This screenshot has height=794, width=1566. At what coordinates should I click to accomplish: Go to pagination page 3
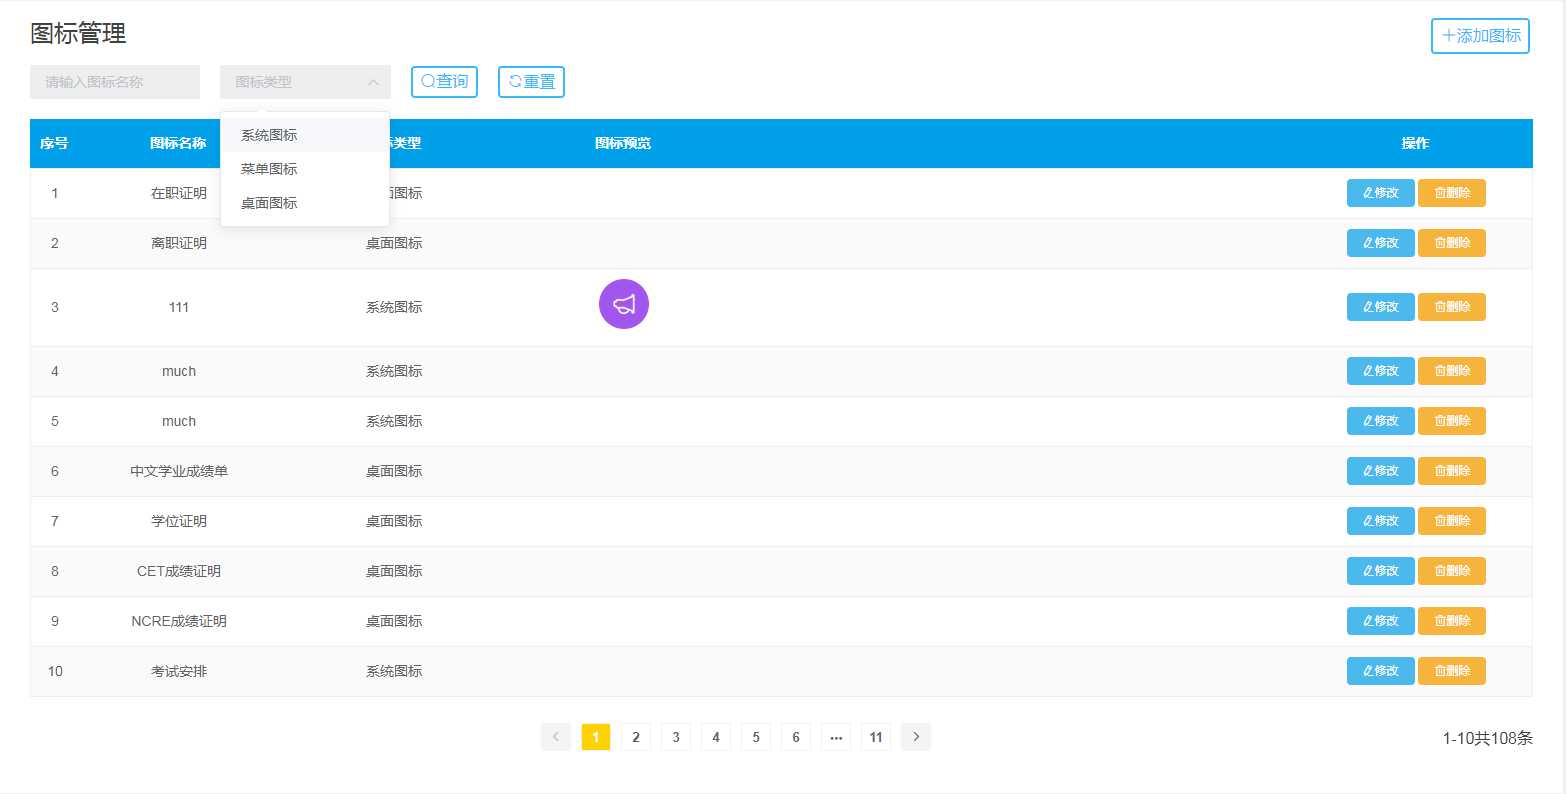676,737
